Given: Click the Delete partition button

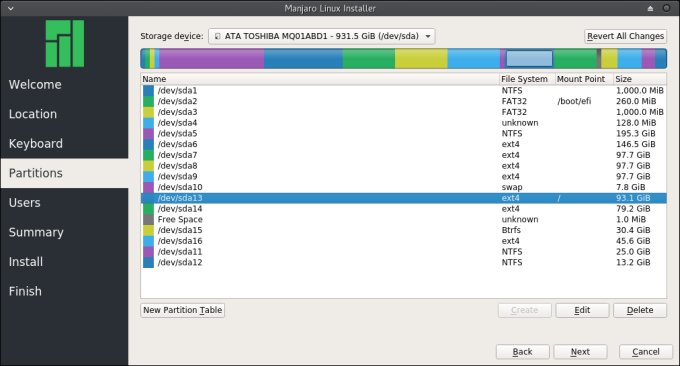Looking at the screenshot, I should coord(640,310).
